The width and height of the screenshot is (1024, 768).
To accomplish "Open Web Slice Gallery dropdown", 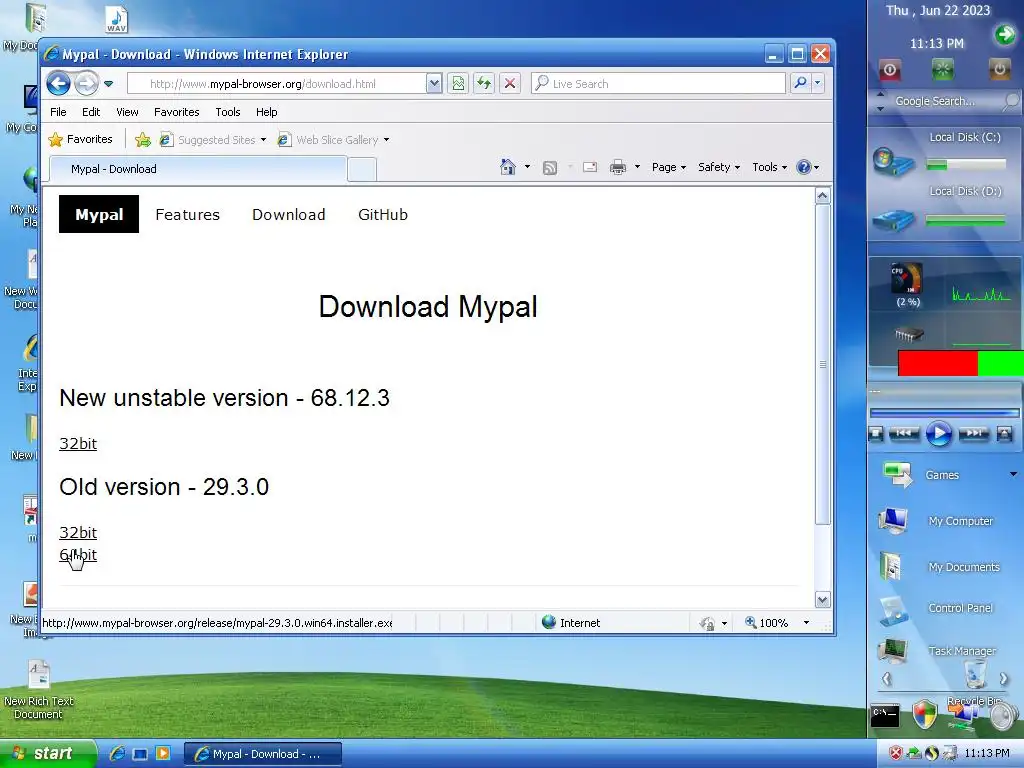I will pyautogui.click(x=333, y=140).
